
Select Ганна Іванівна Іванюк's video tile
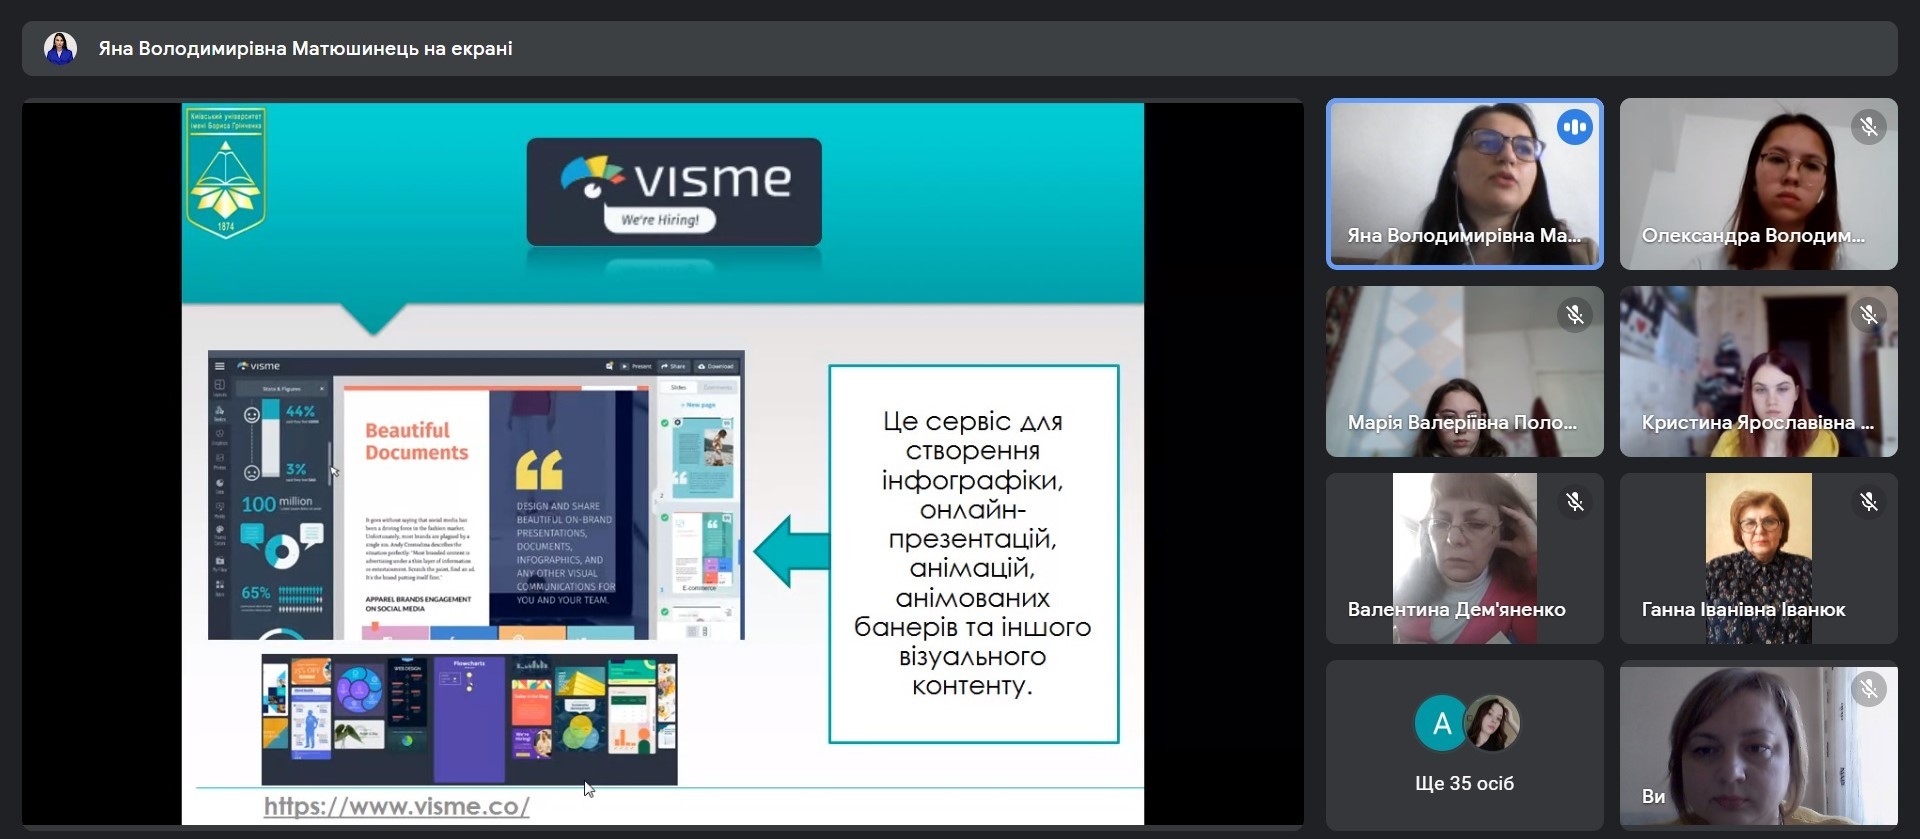(1758, 558)
